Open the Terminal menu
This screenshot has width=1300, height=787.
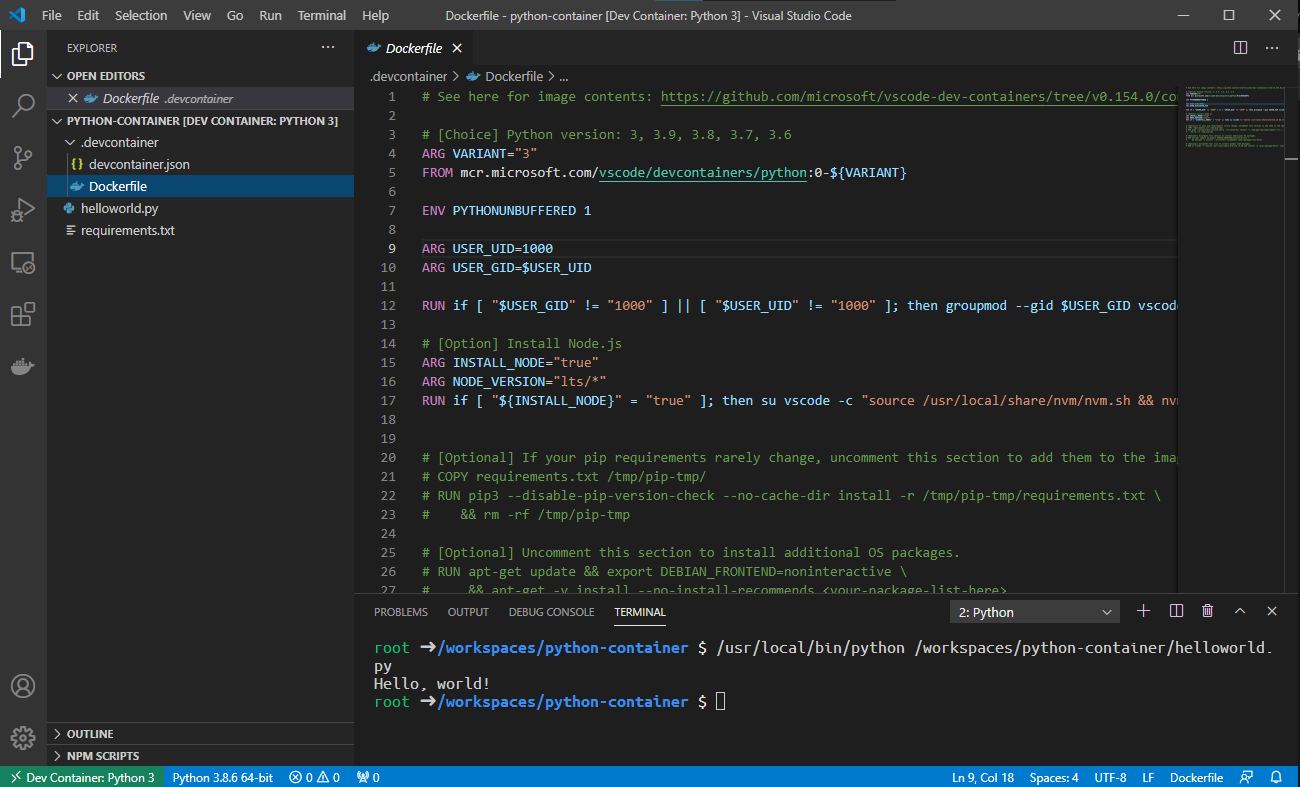click(322, 15)
